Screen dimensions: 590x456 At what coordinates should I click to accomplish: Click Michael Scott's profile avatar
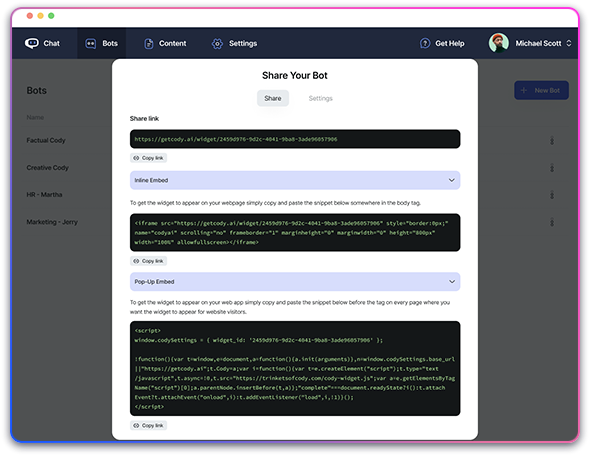tap(499, 43)
